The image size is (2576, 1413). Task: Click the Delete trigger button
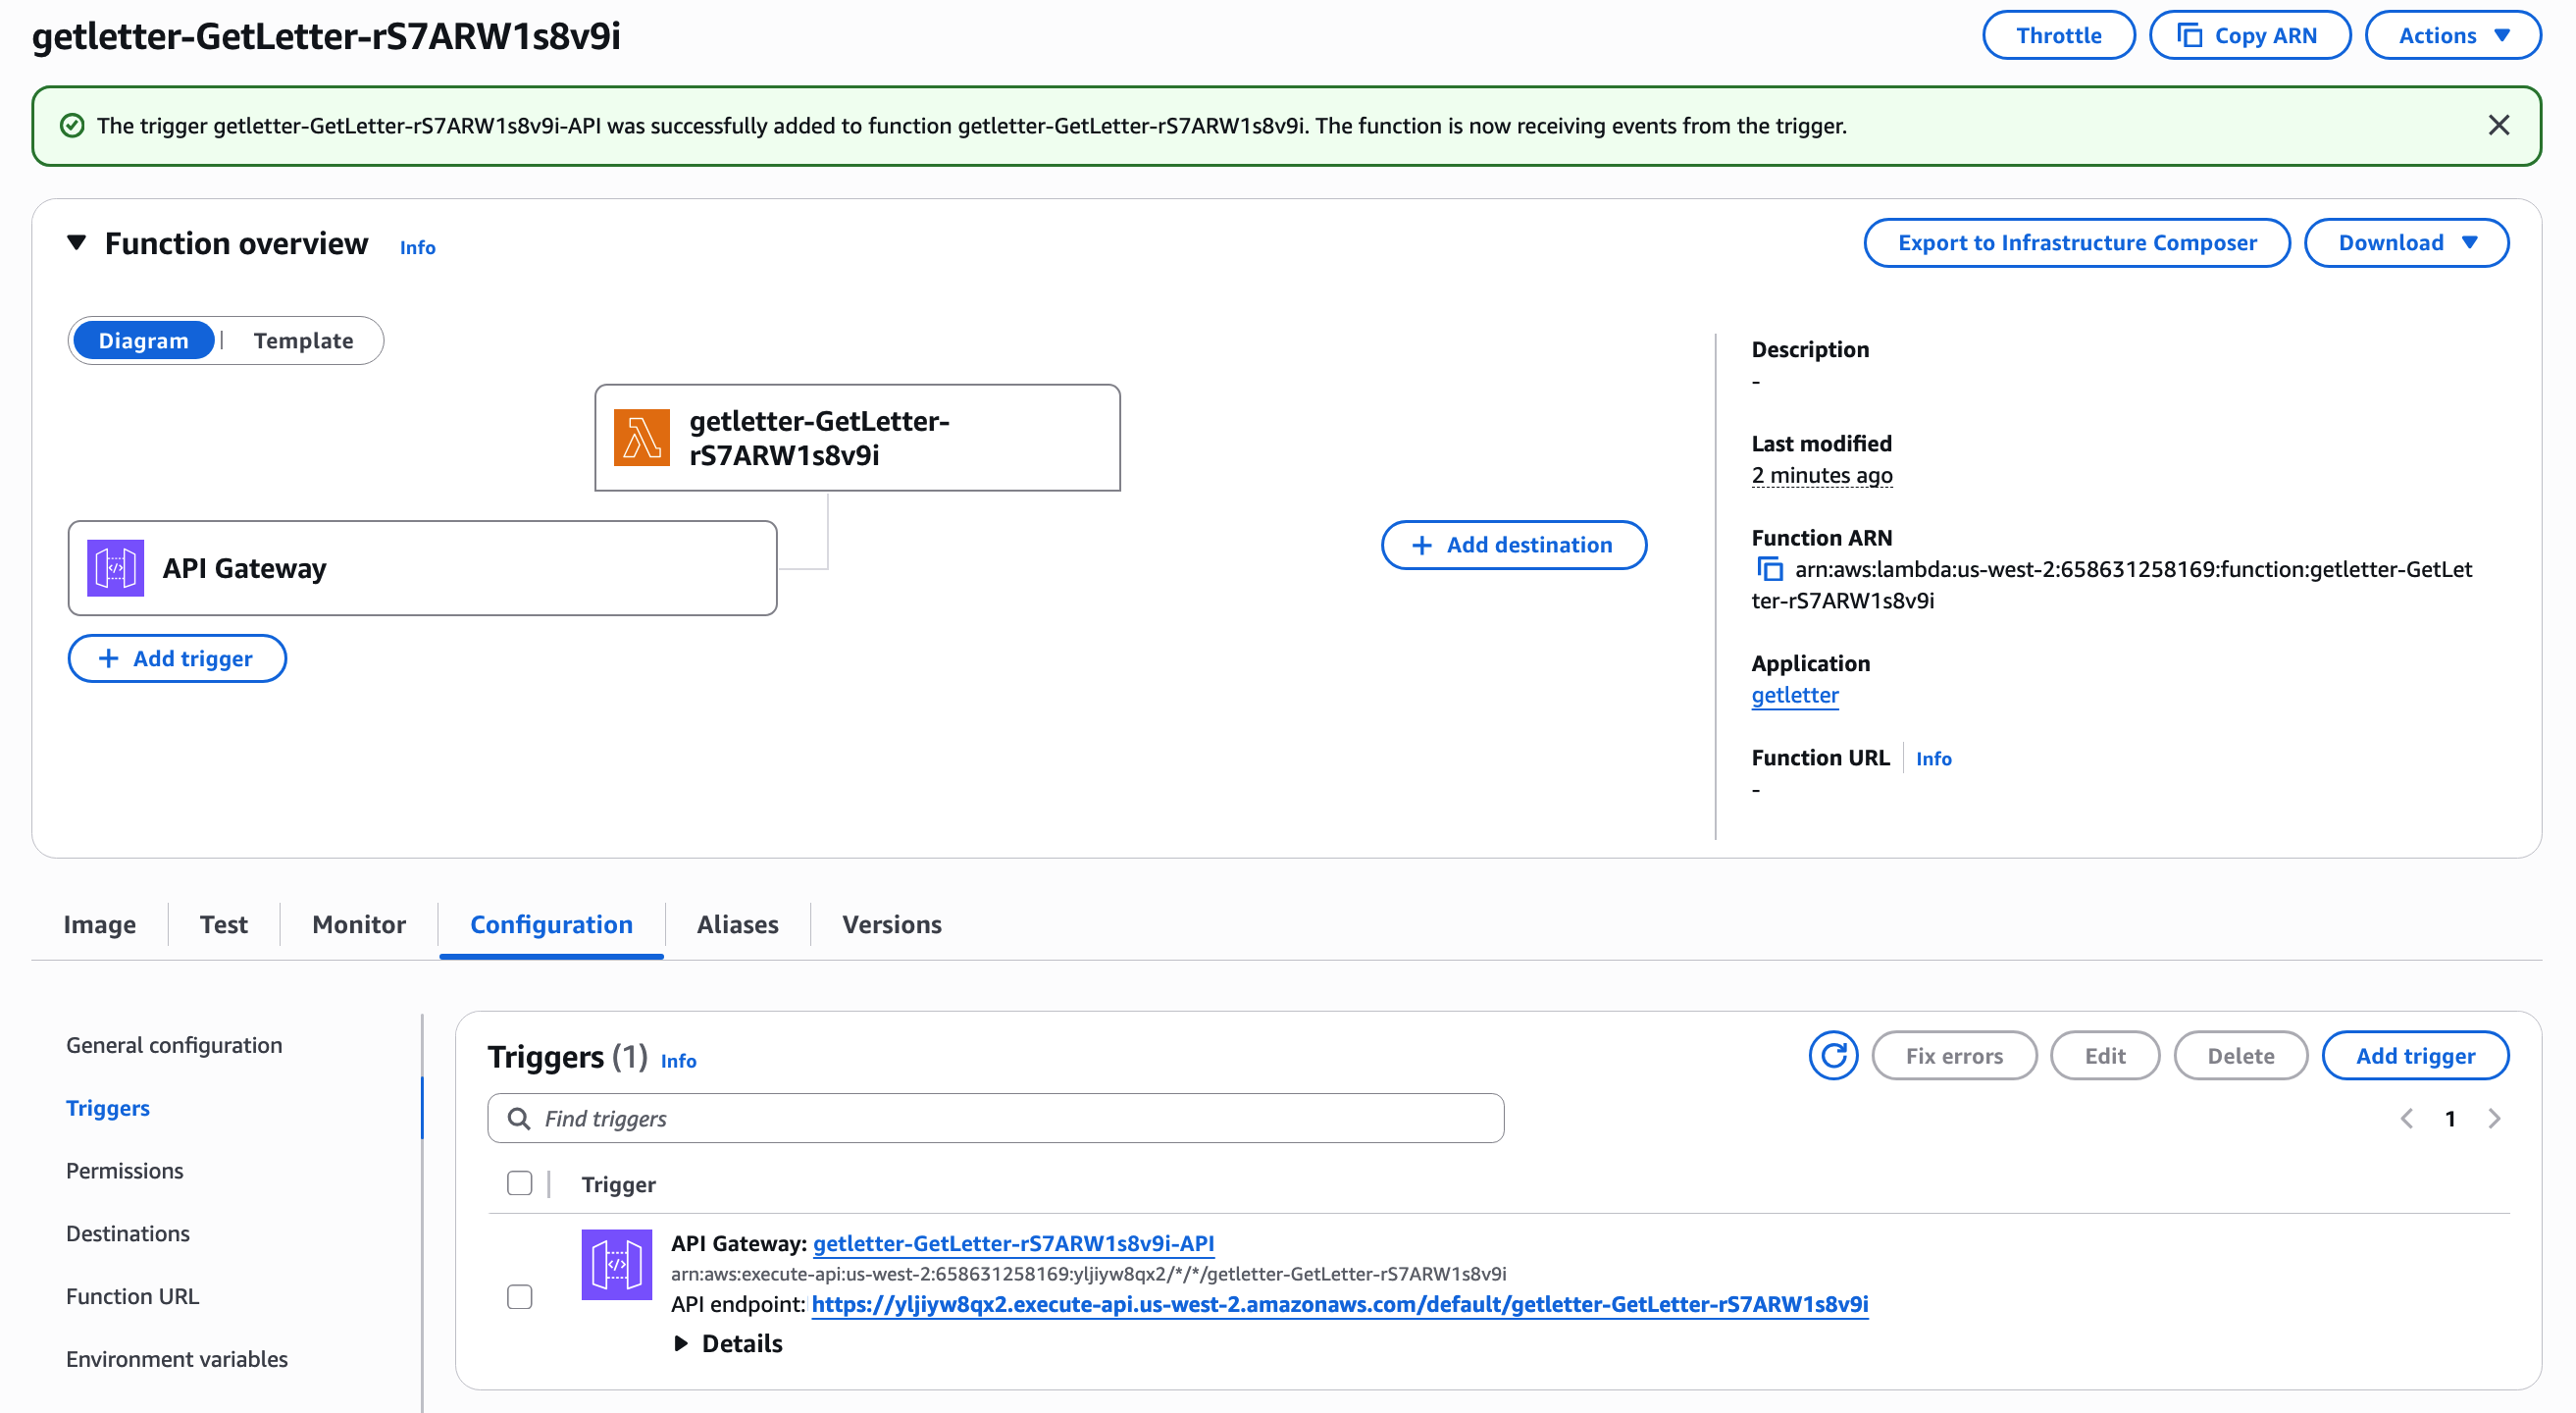[2240, 1055]
